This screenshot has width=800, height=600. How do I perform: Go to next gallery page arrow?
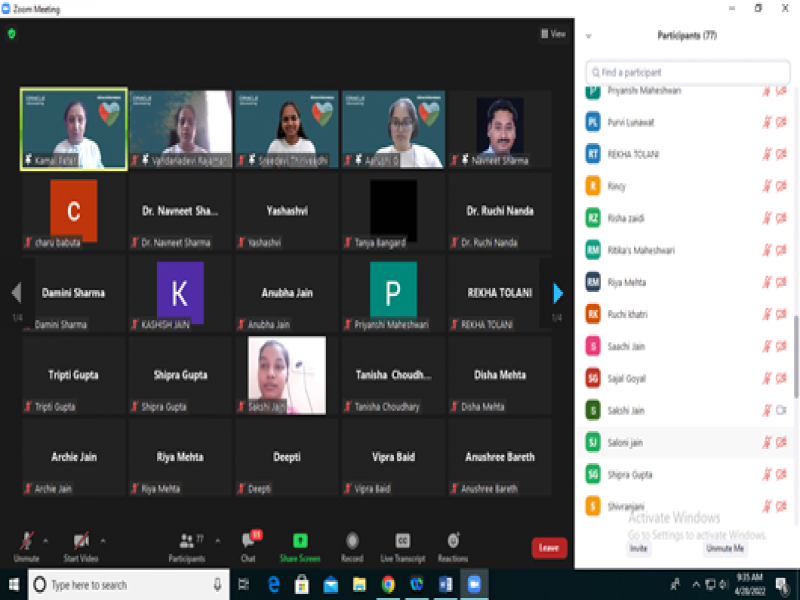click(558, 293)
